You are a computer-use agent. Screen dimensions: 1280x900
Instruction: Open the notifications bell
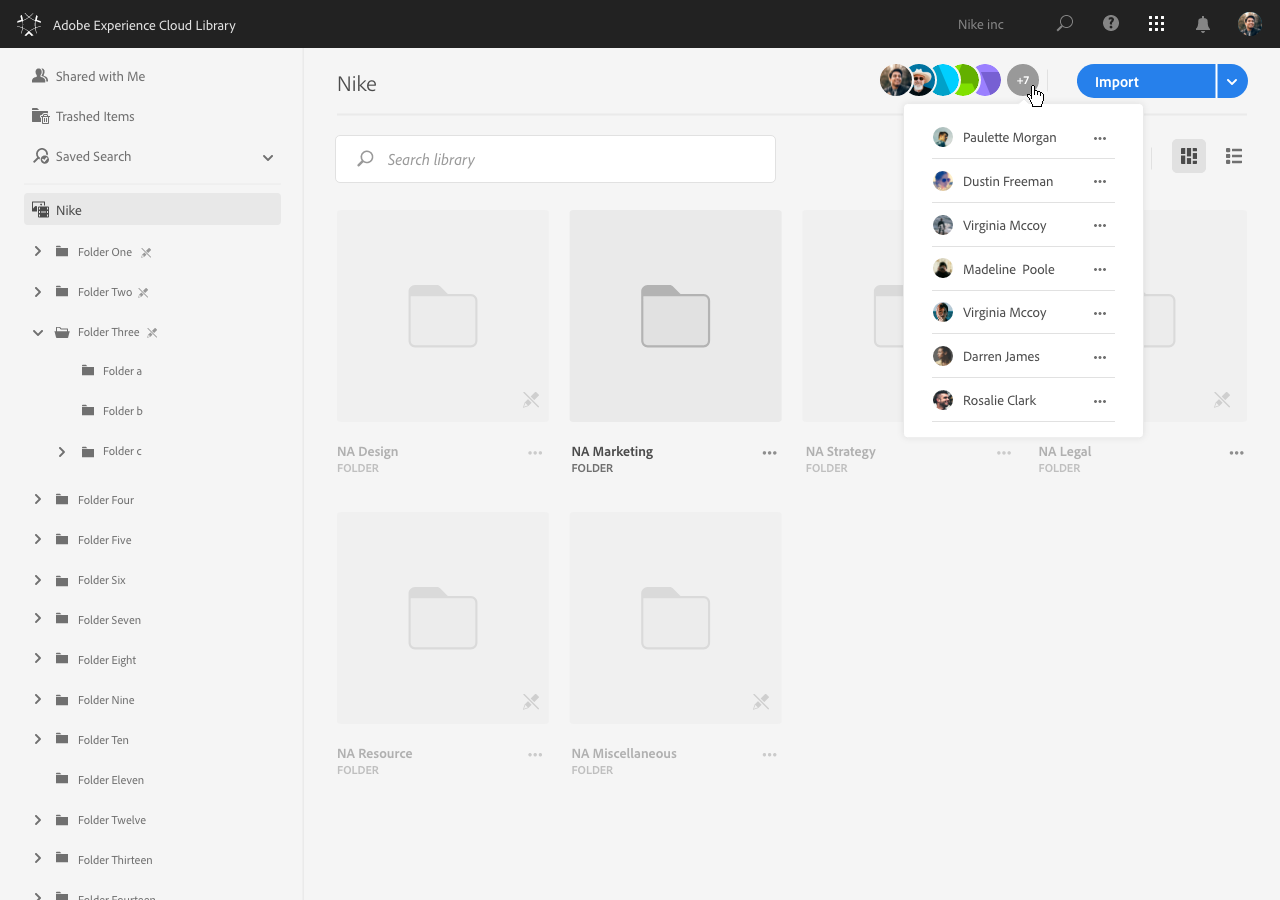(x=1203, y=24)
